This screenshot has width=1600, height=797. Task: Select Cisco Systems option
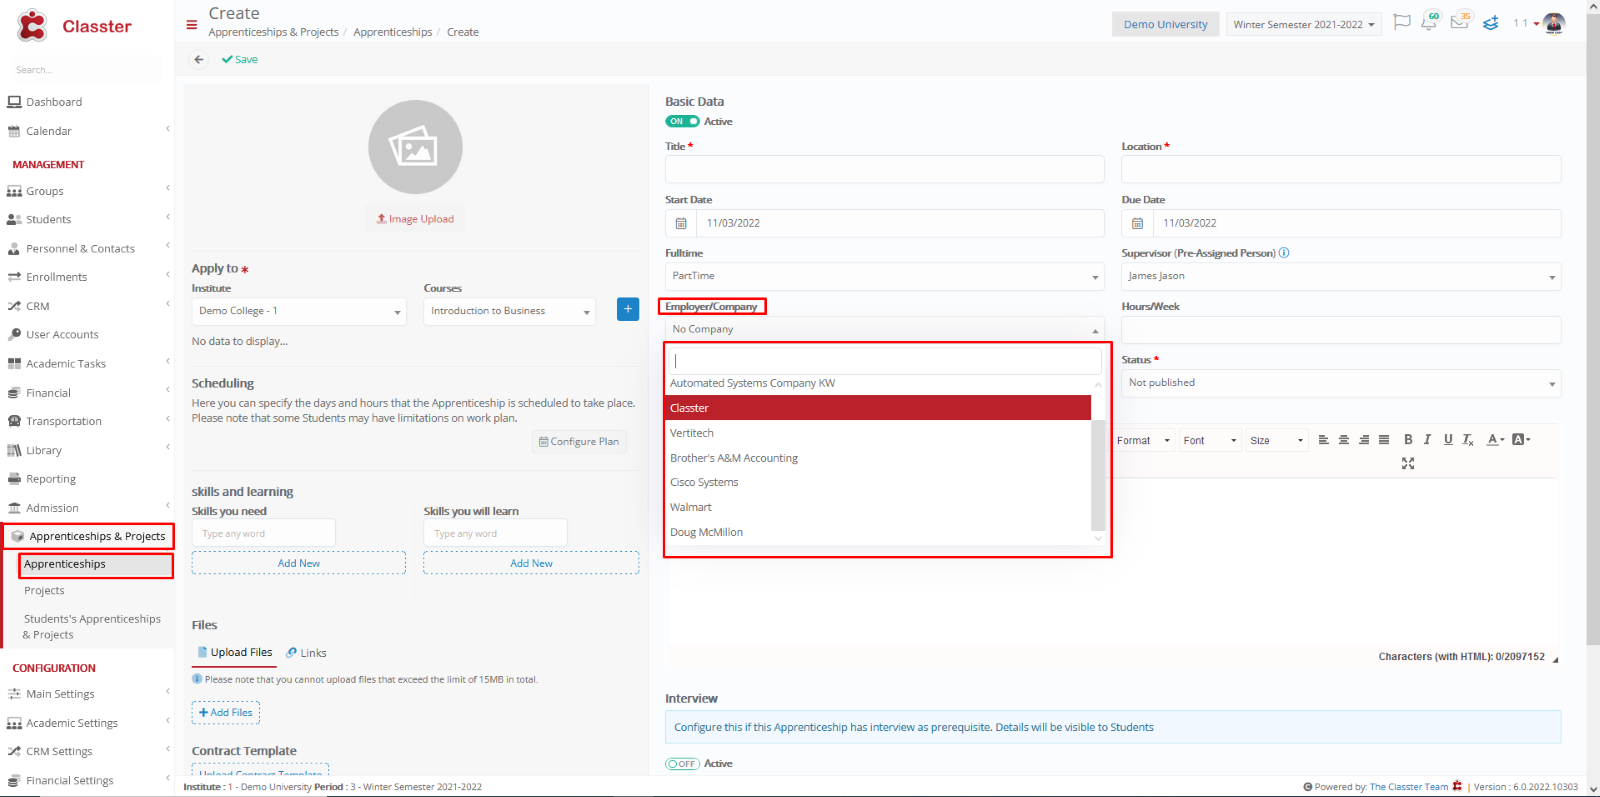878,482
